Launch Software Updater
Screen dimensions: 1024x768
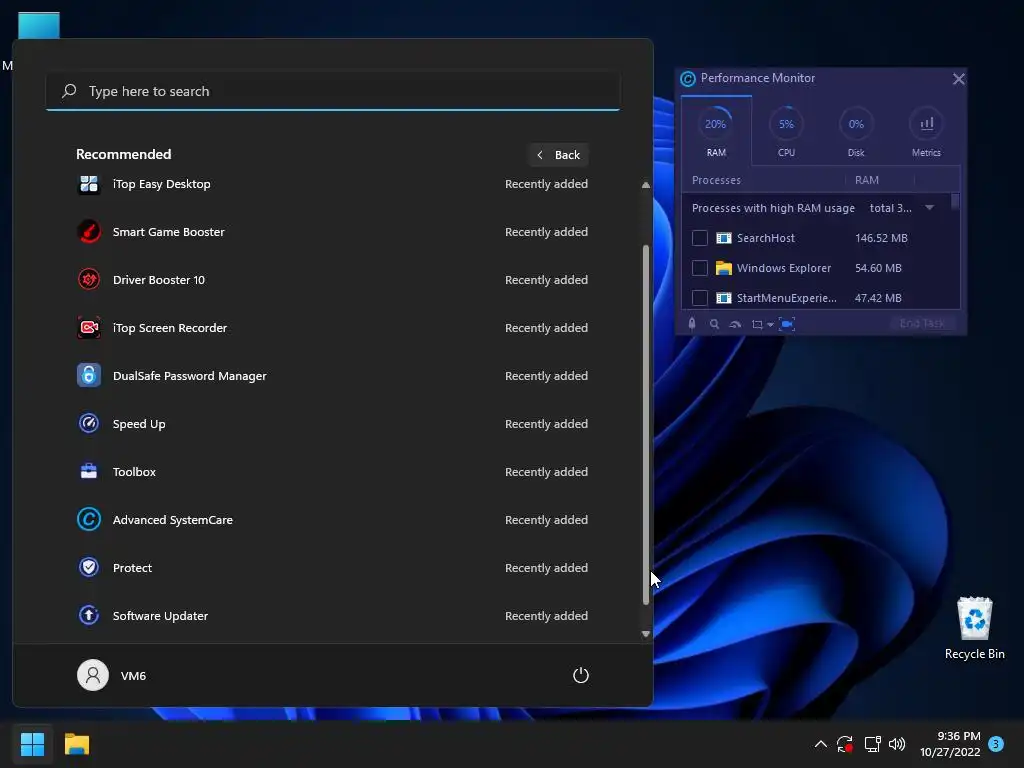(x=332, y=616)
